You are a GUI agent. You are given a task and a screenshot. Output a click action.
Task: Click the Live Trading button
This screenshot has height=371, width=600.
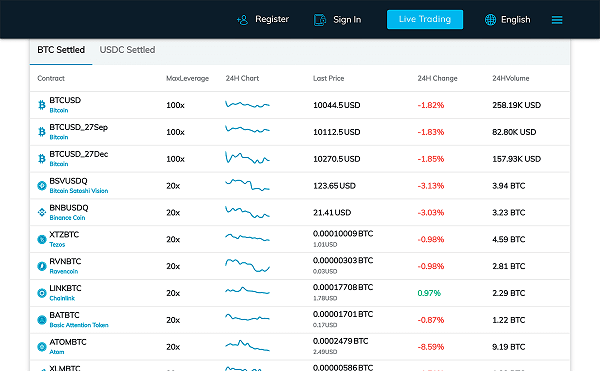(425, 20)
